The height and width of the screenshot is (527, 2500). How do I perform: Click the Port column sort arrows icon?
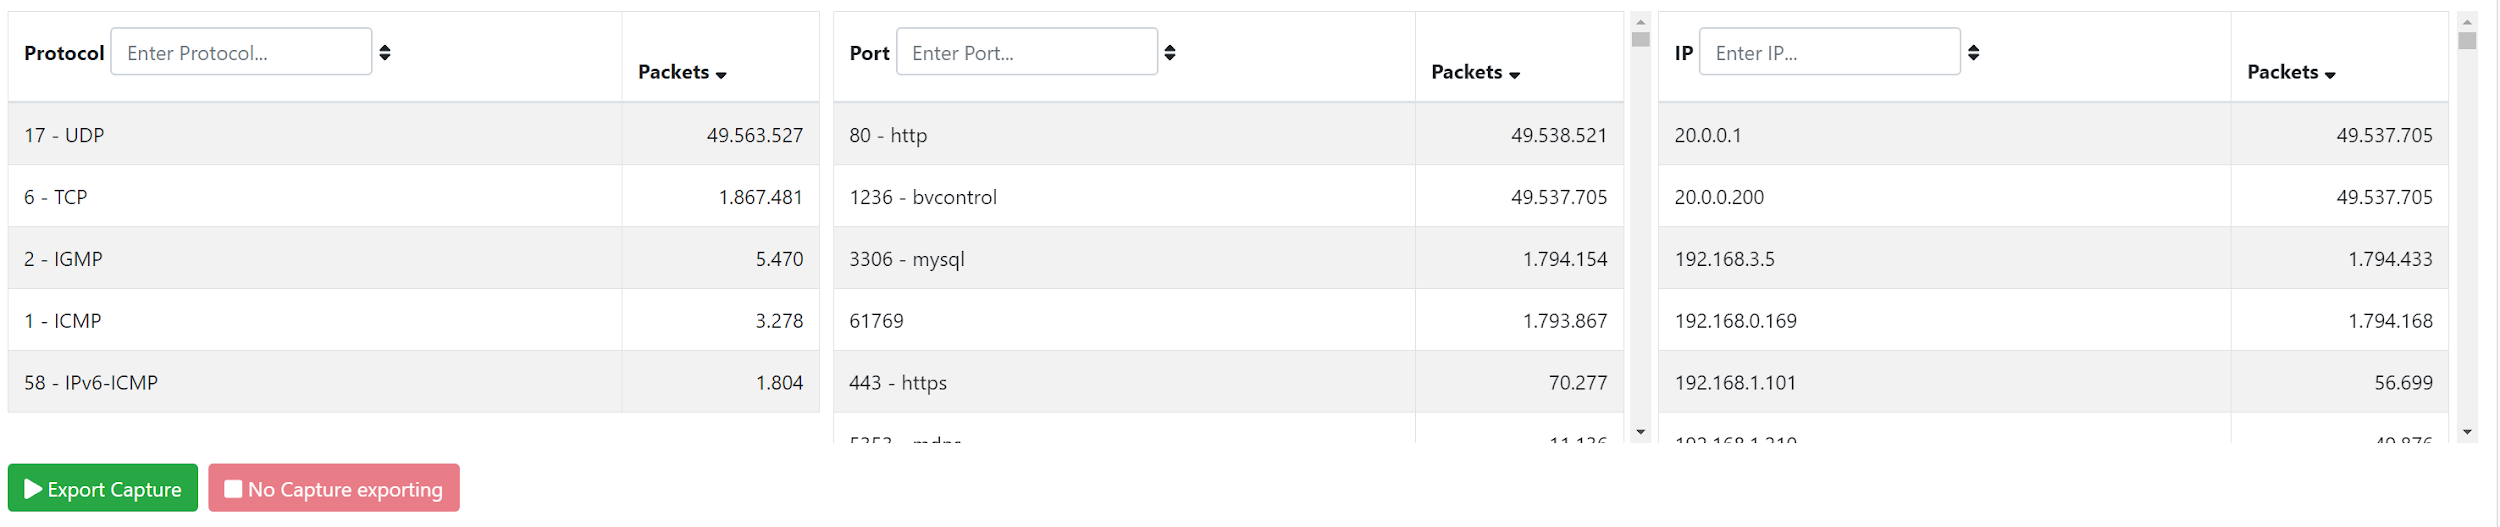[1170, 53]
